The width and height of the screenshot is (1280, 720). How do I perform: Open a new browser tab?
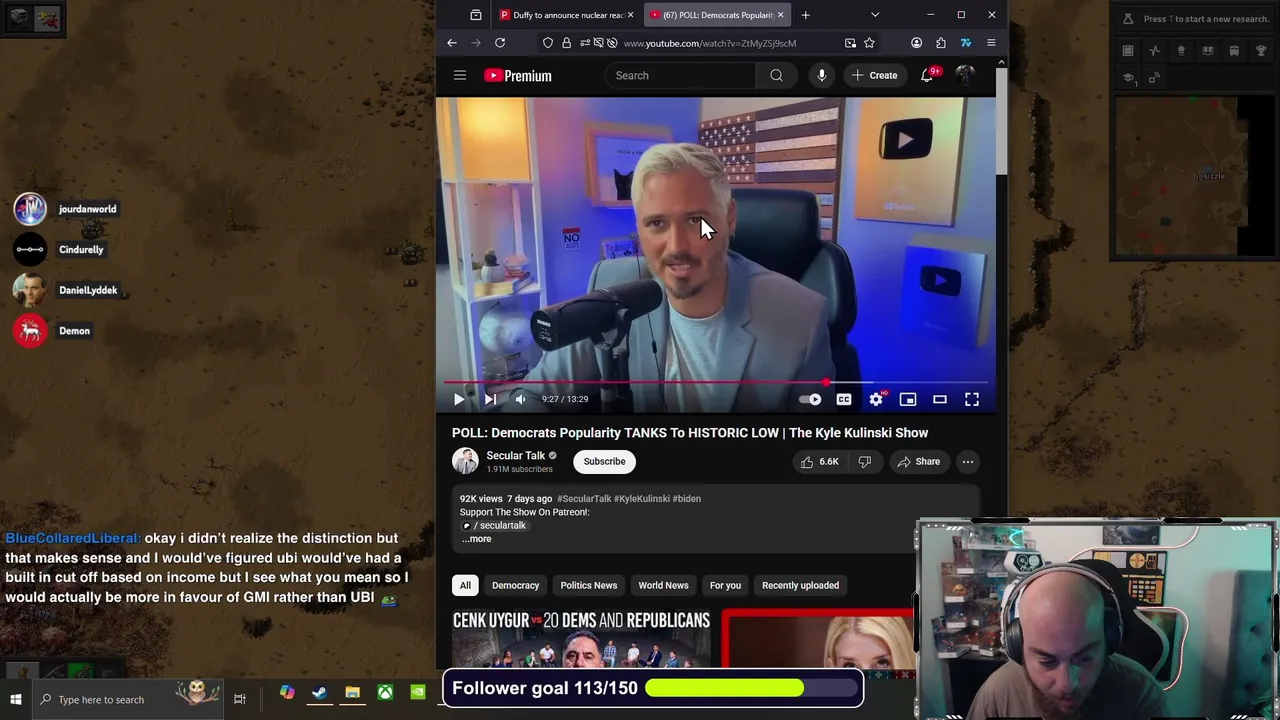coord(806,15)
